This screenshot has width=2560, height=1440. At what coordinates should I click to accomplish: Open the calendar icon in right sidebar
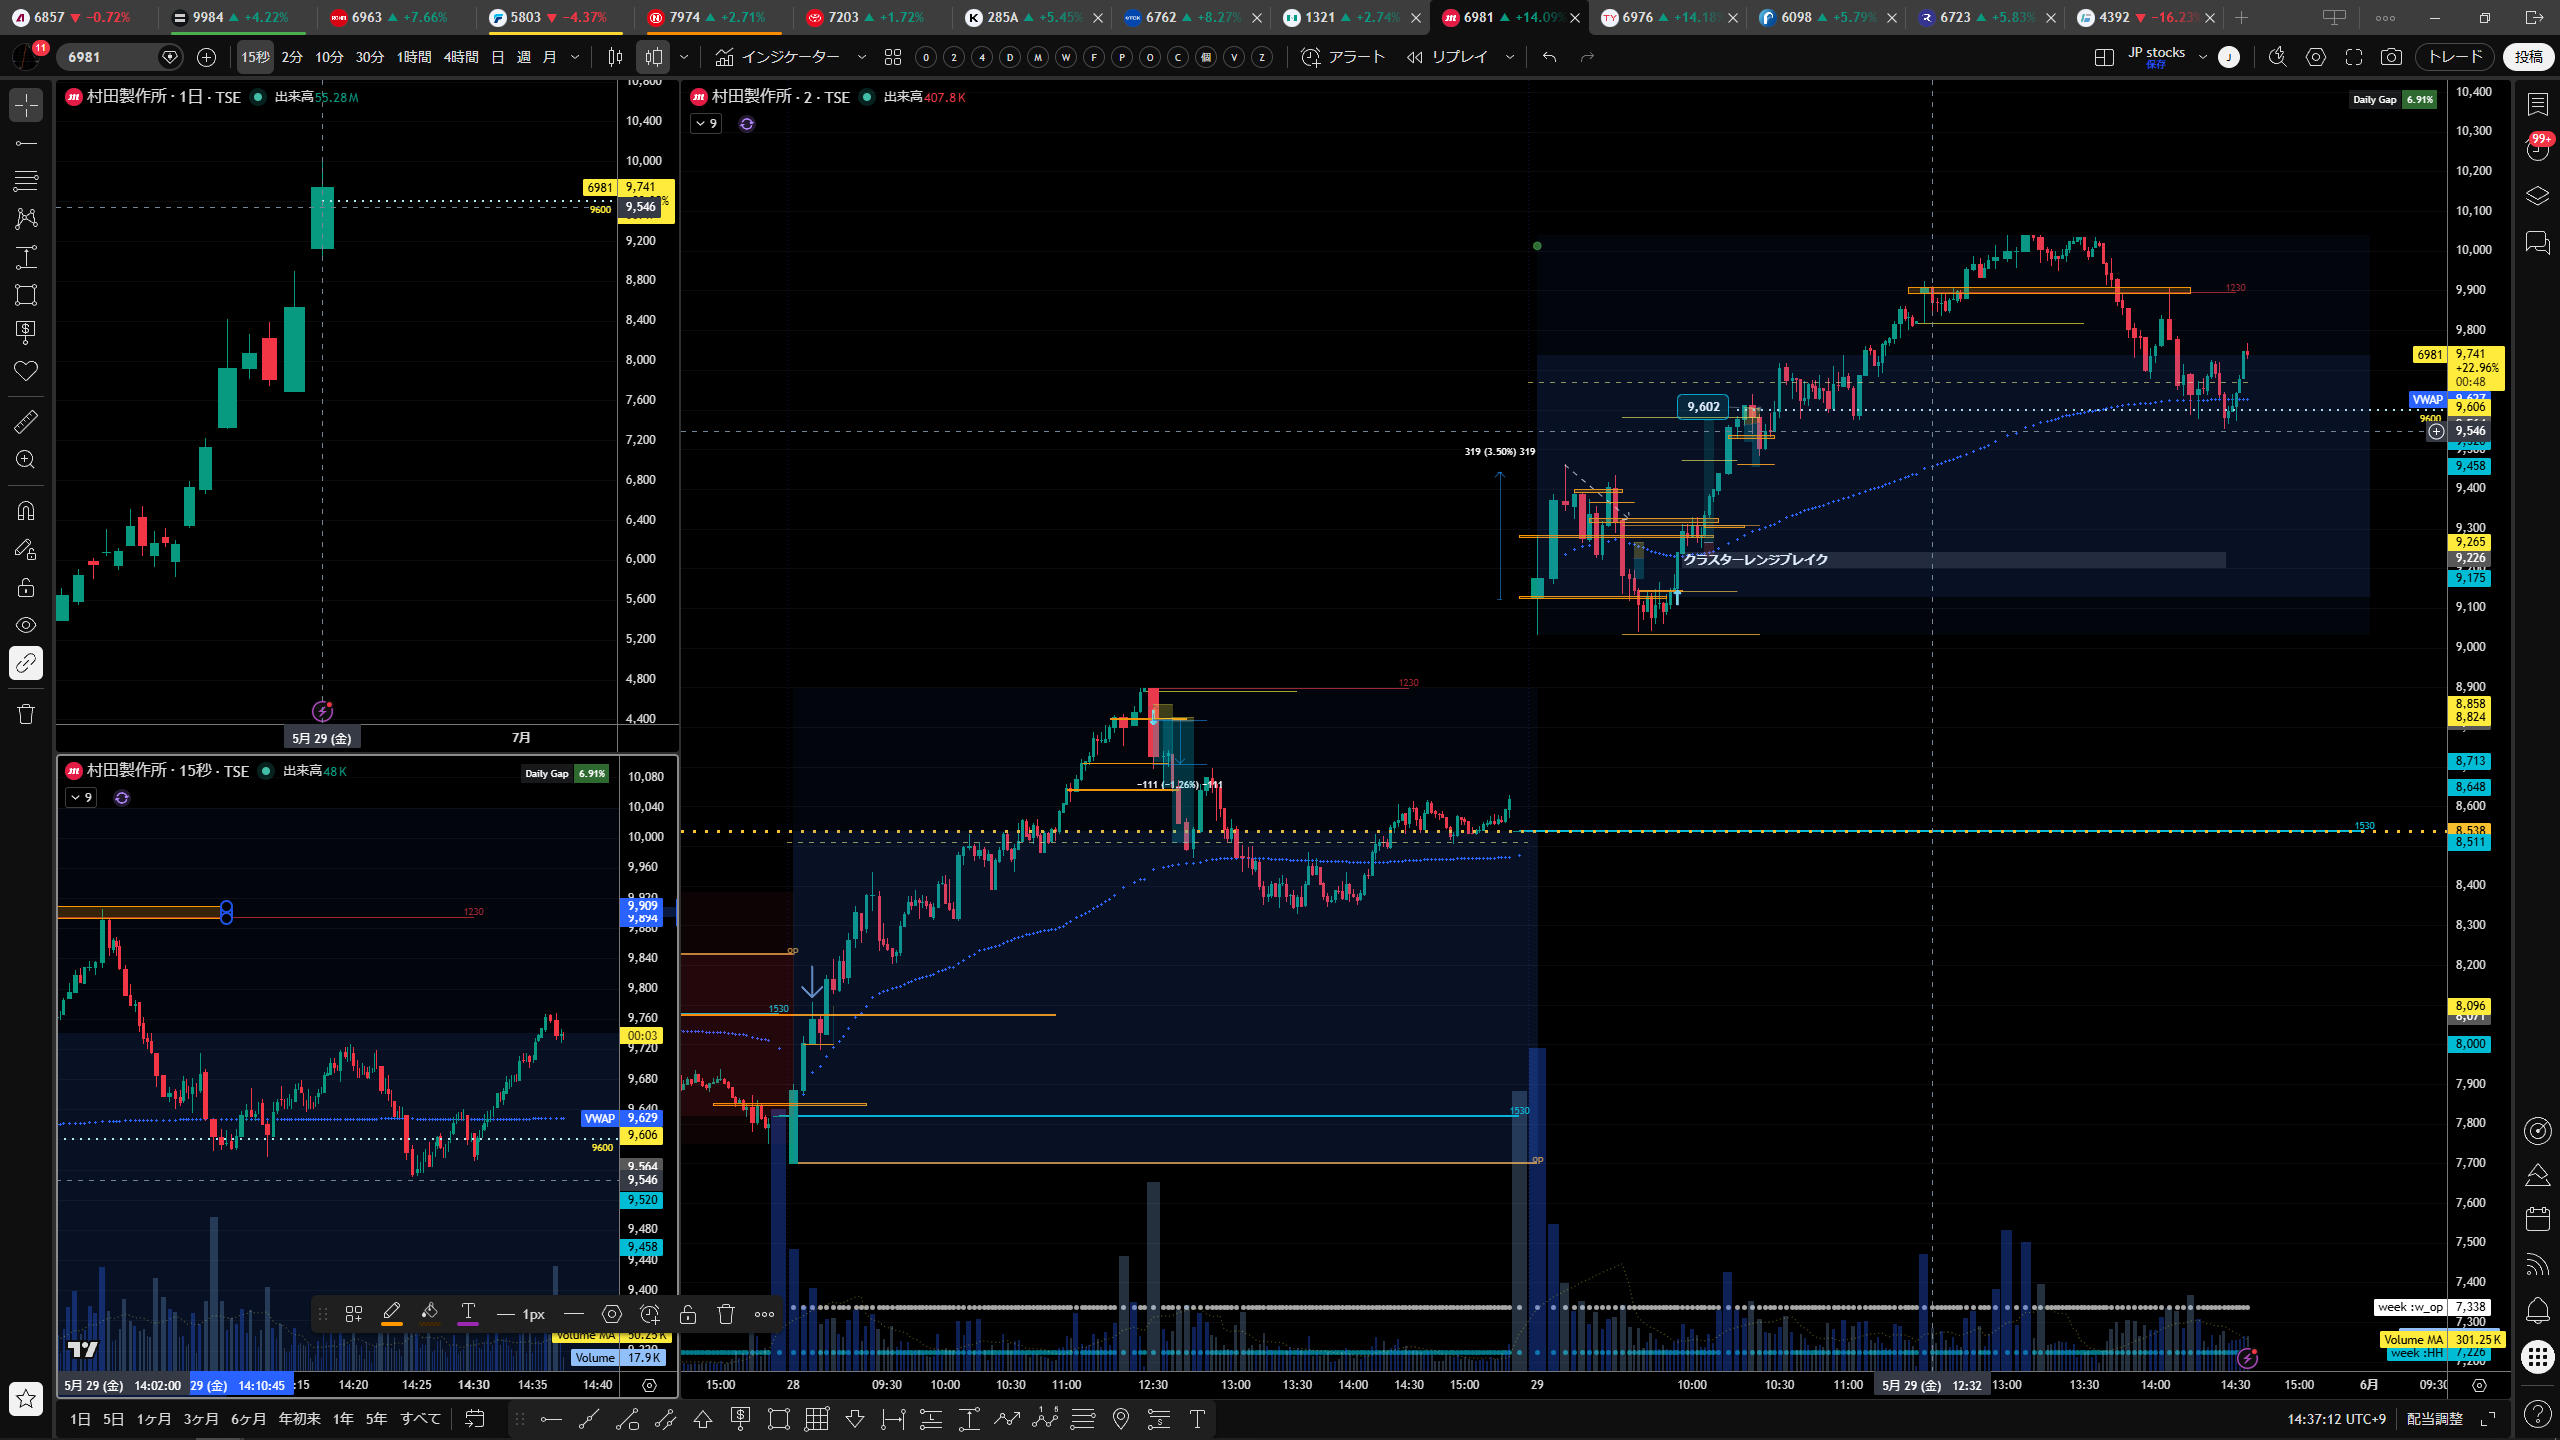(2537, 1218)
